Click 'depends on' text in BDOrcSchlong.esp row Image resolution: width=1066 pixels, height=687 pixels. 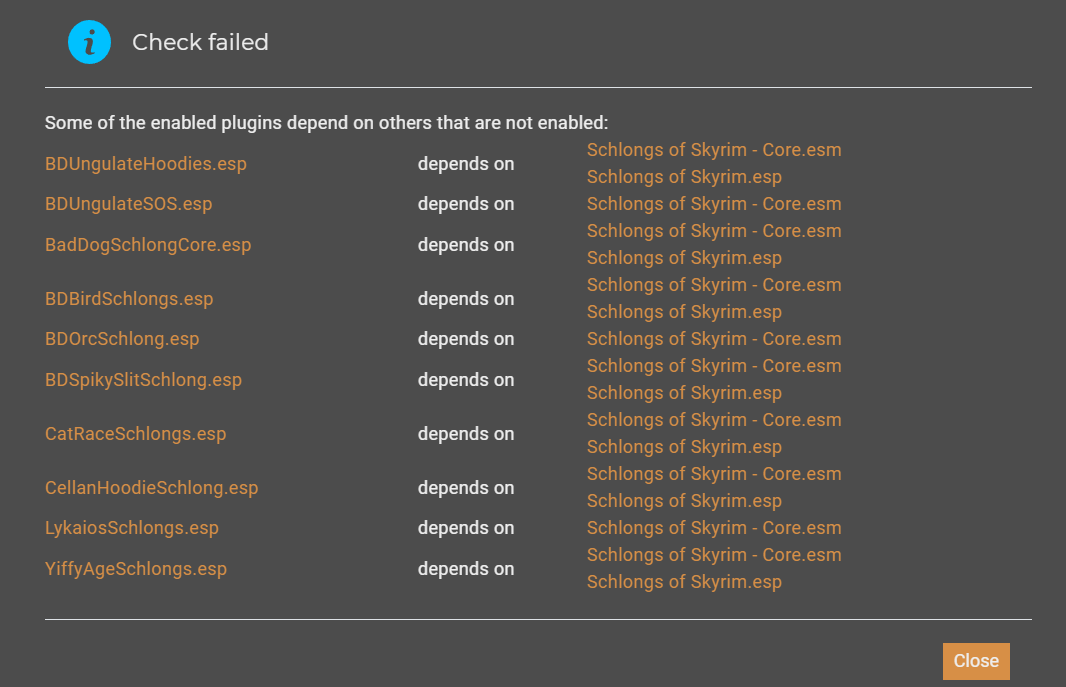pos(466,339)
